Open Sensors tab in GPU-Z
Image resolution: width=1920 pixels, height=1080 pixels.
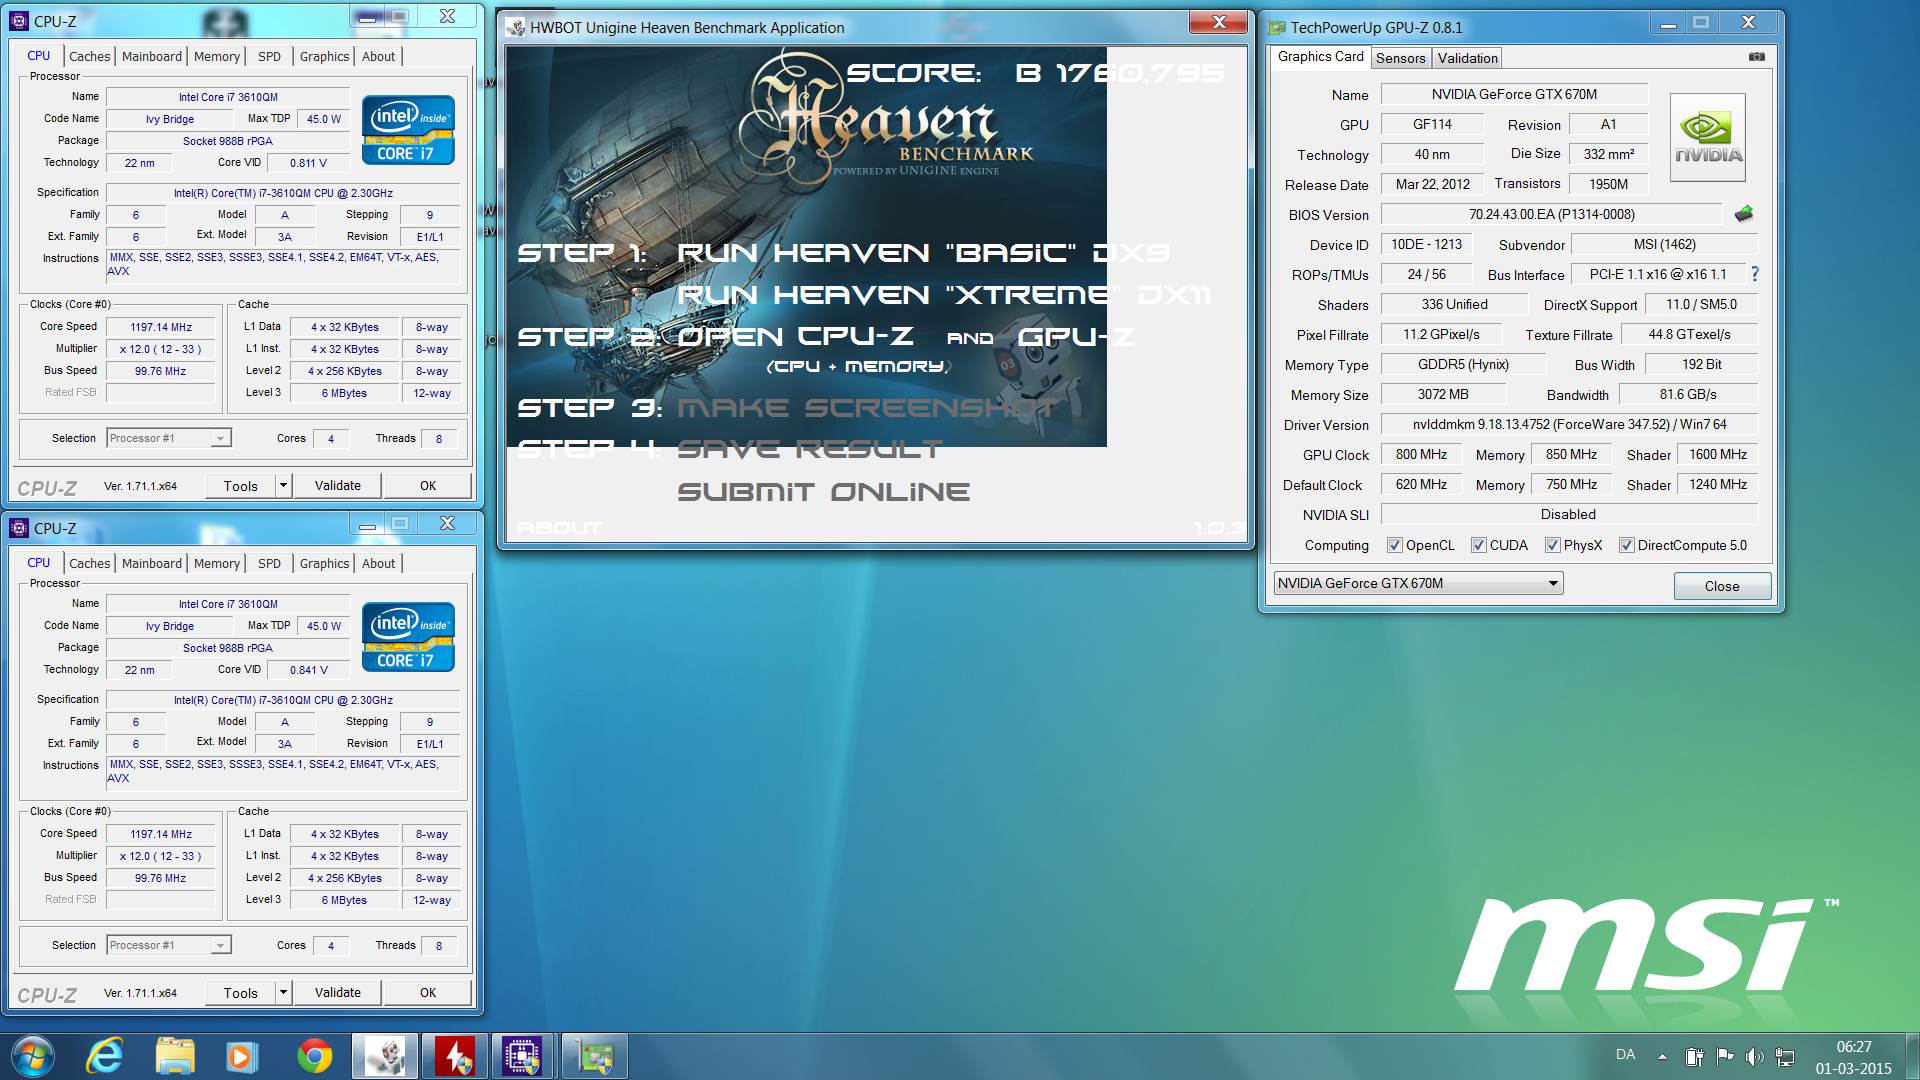click(x=1400, y=58)
